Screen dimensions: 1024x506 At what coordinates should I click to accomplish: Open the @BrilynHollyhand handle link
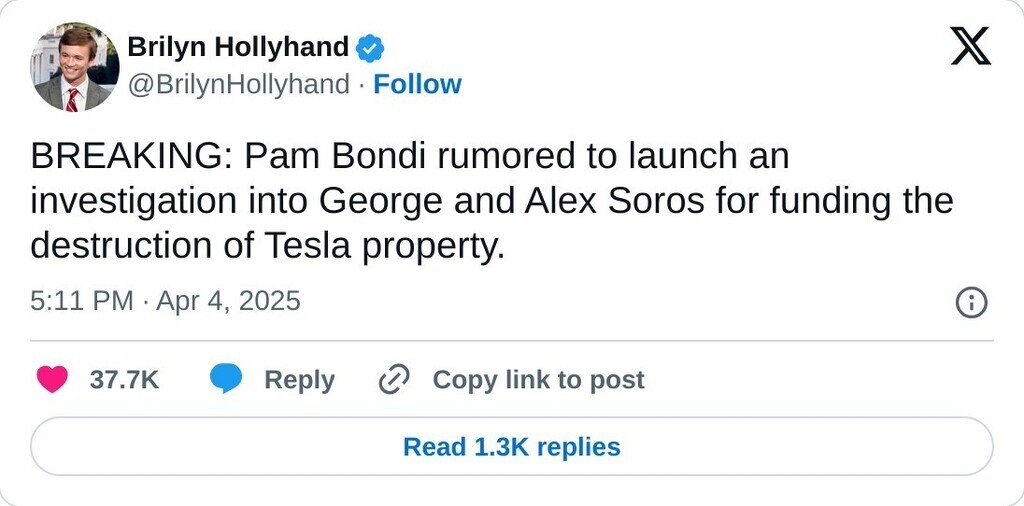coord(239,85)
